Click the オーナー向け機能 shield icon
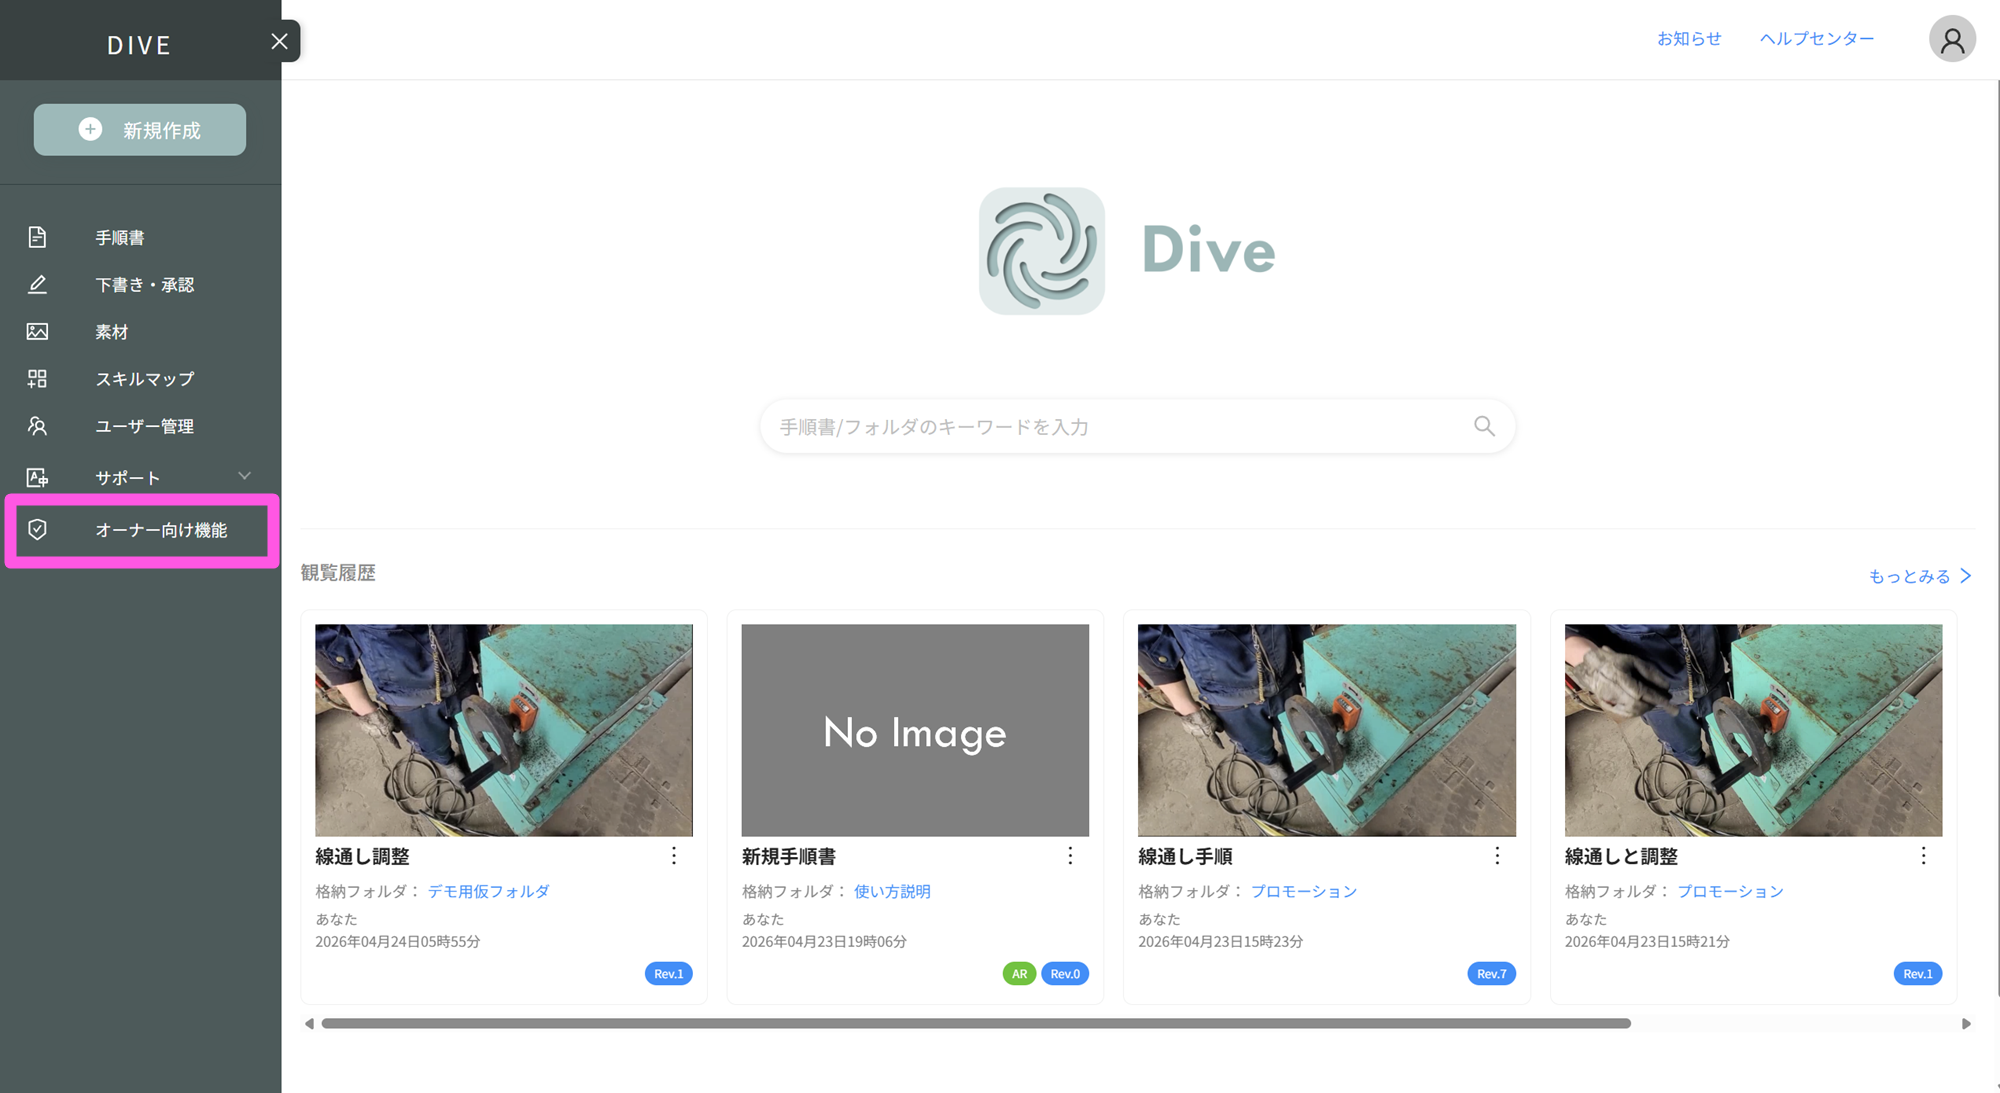2000x1093 pixels. [37, 530]
